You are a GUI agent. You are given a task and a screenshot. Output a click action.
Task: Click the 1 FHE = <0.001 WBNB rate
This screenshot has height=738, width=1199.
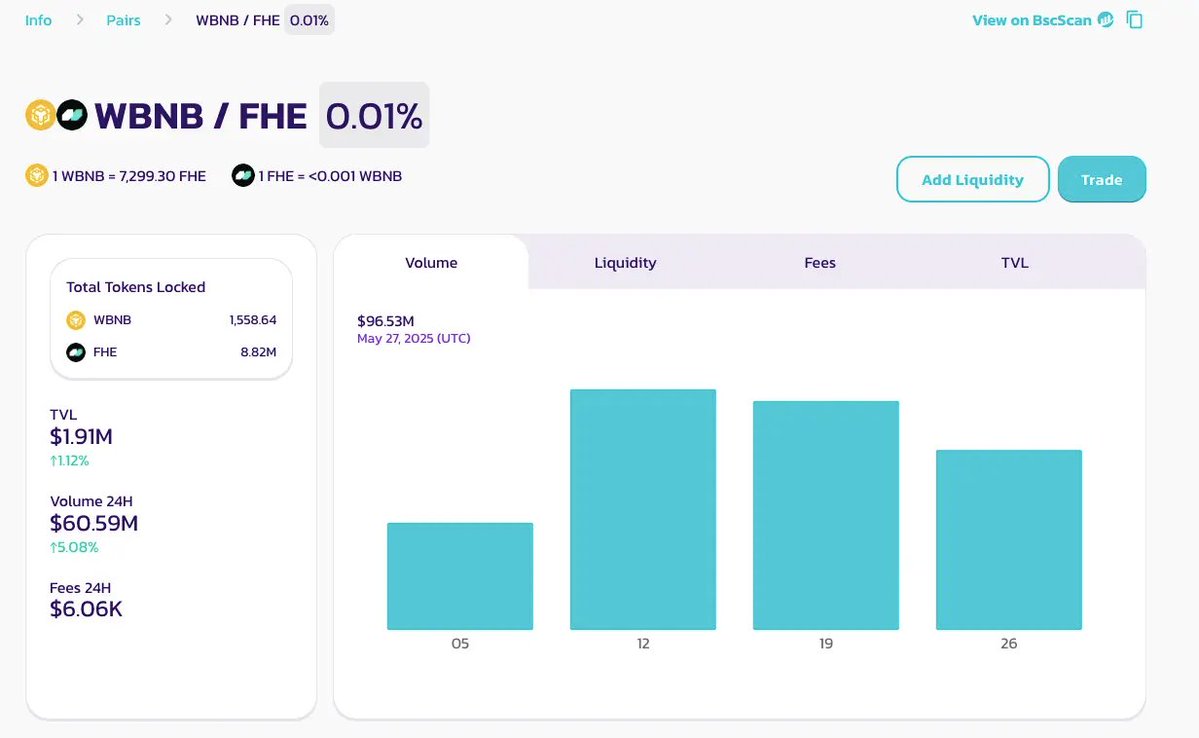330,176
